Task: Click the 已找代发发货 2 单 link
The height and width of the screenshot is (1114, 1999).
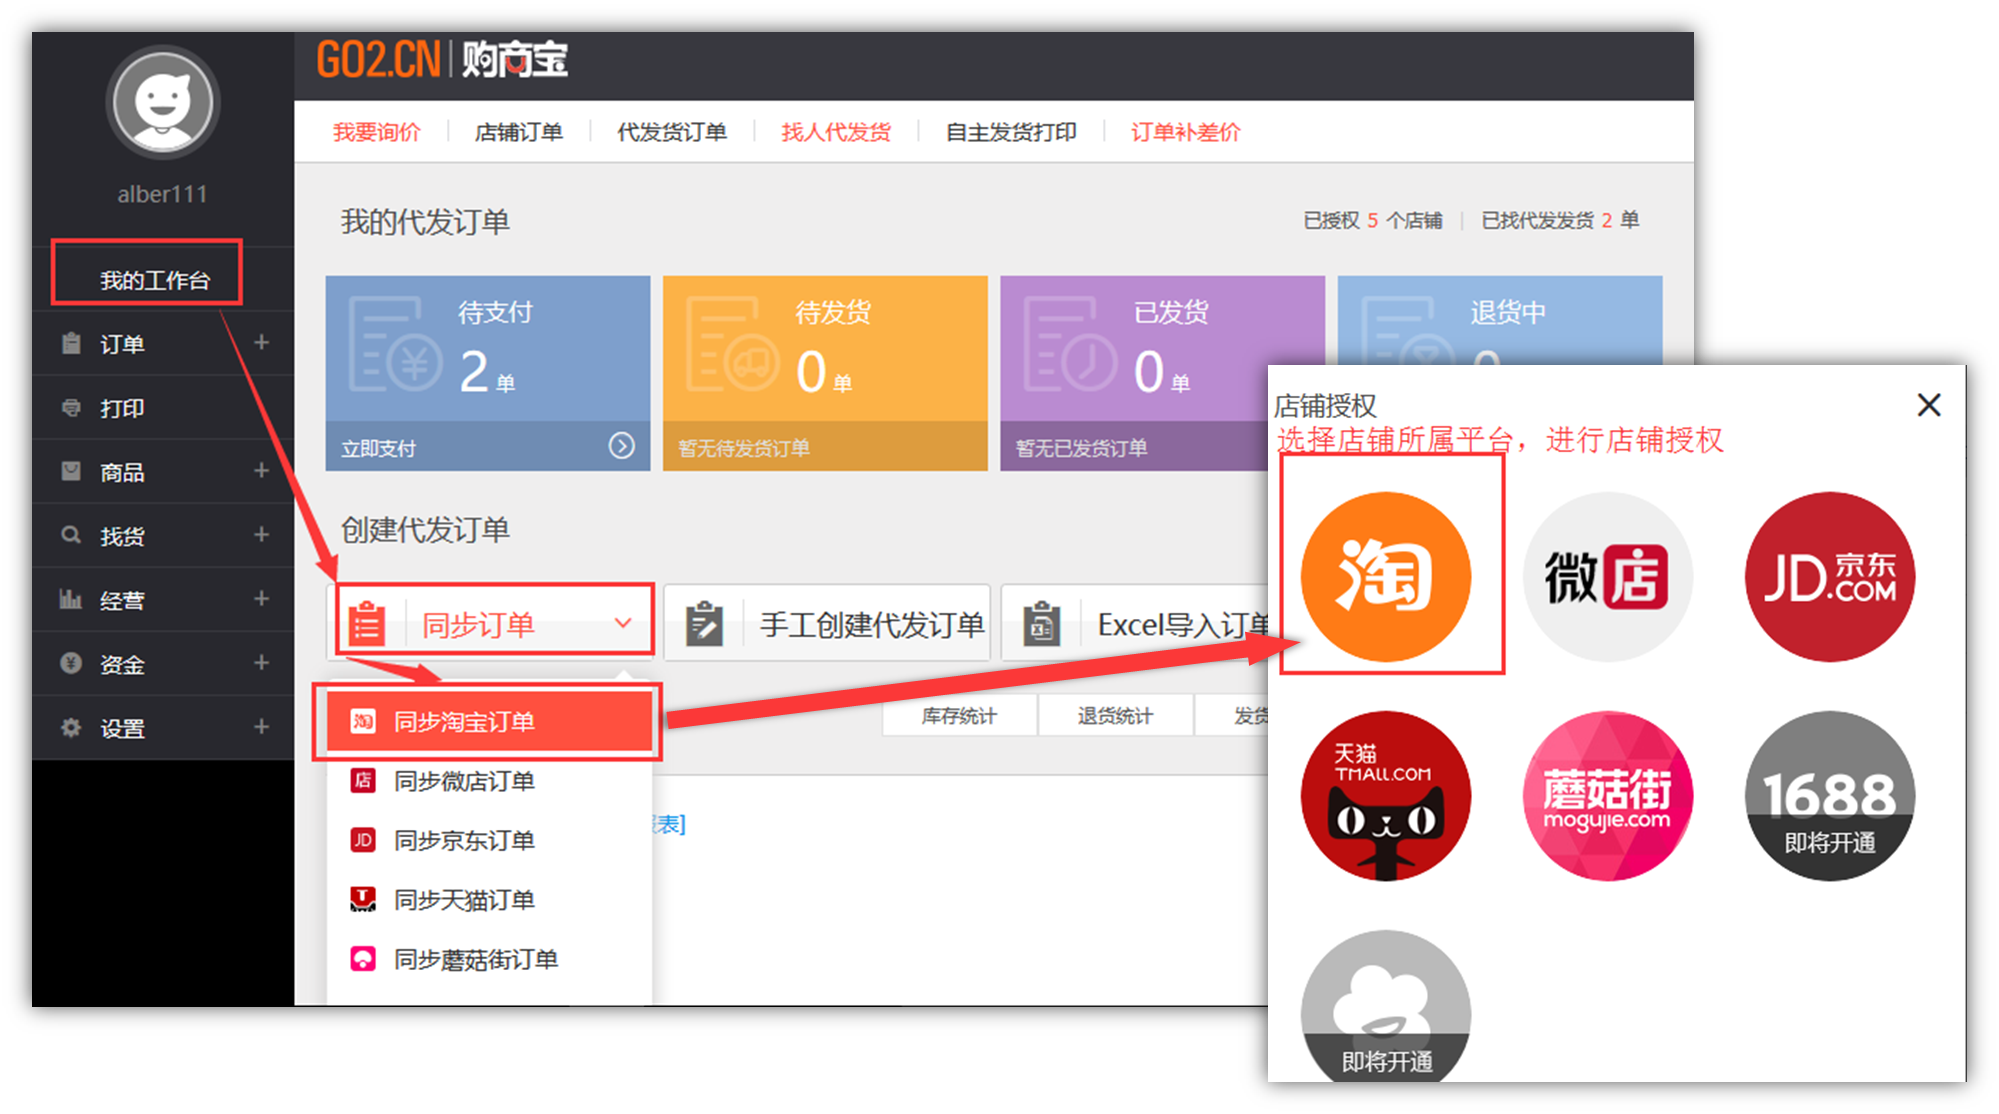Action: (1560, 220)
